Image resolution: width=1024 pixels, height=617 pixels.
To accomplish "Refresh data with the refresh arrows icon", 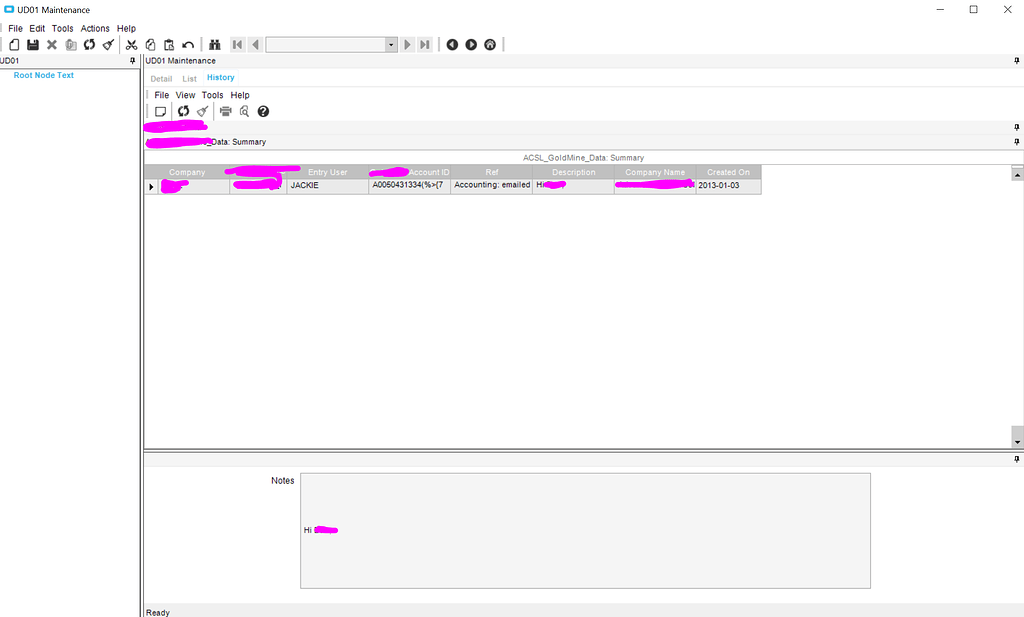I will (x=89, y=44).
